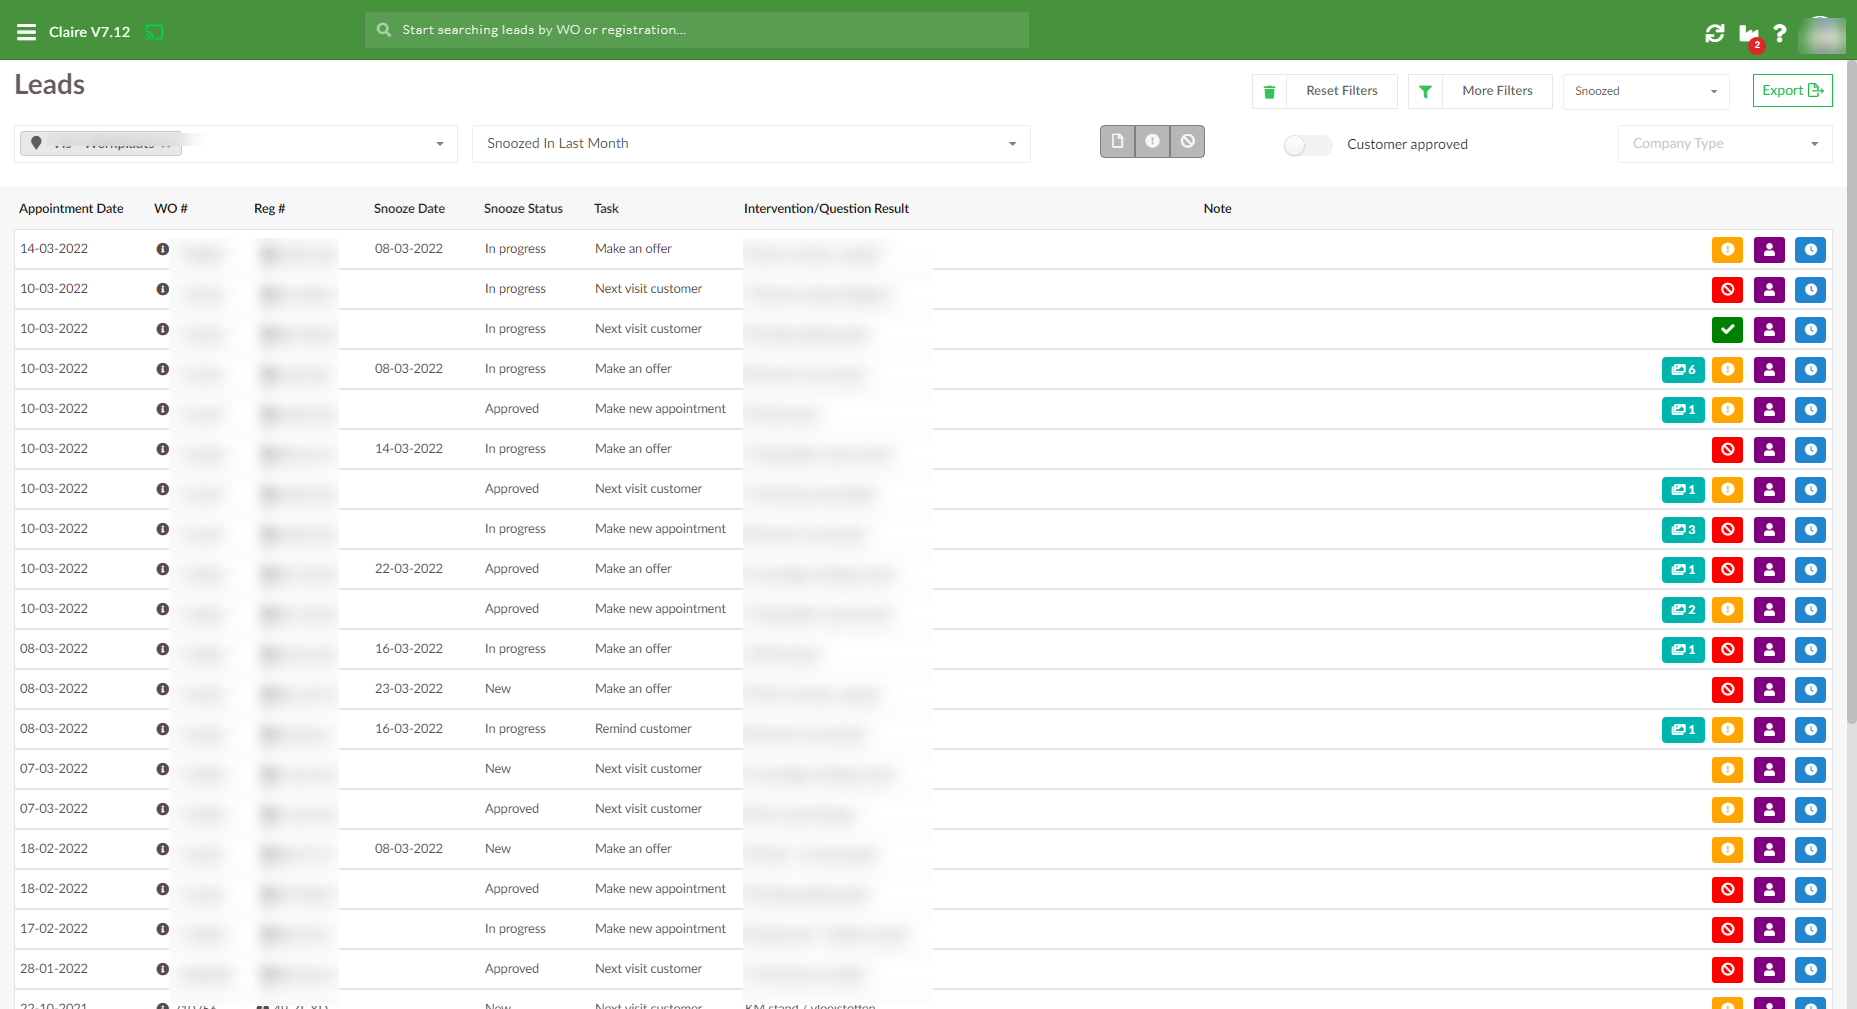
Task: Open the teal attachments badge showing 6
Action: (x=1683, y=370)
